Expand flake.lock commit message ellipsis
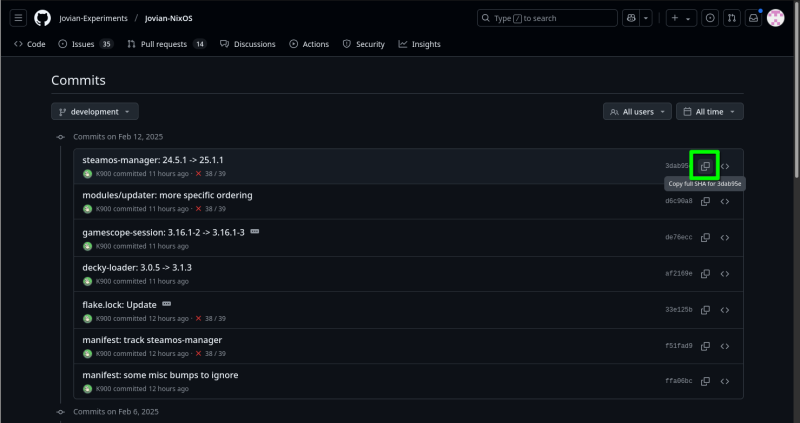Image resolution: width=800 pixels, height=423 pixels. click(x=166, y=304)
